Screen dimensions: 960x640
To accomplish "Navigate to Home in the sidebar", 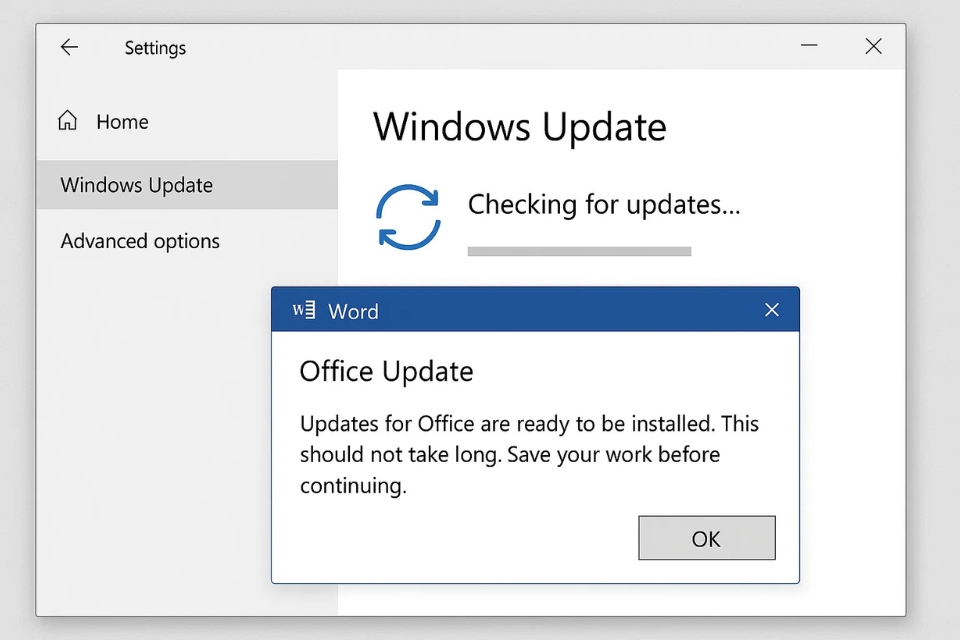I will 122,121.
